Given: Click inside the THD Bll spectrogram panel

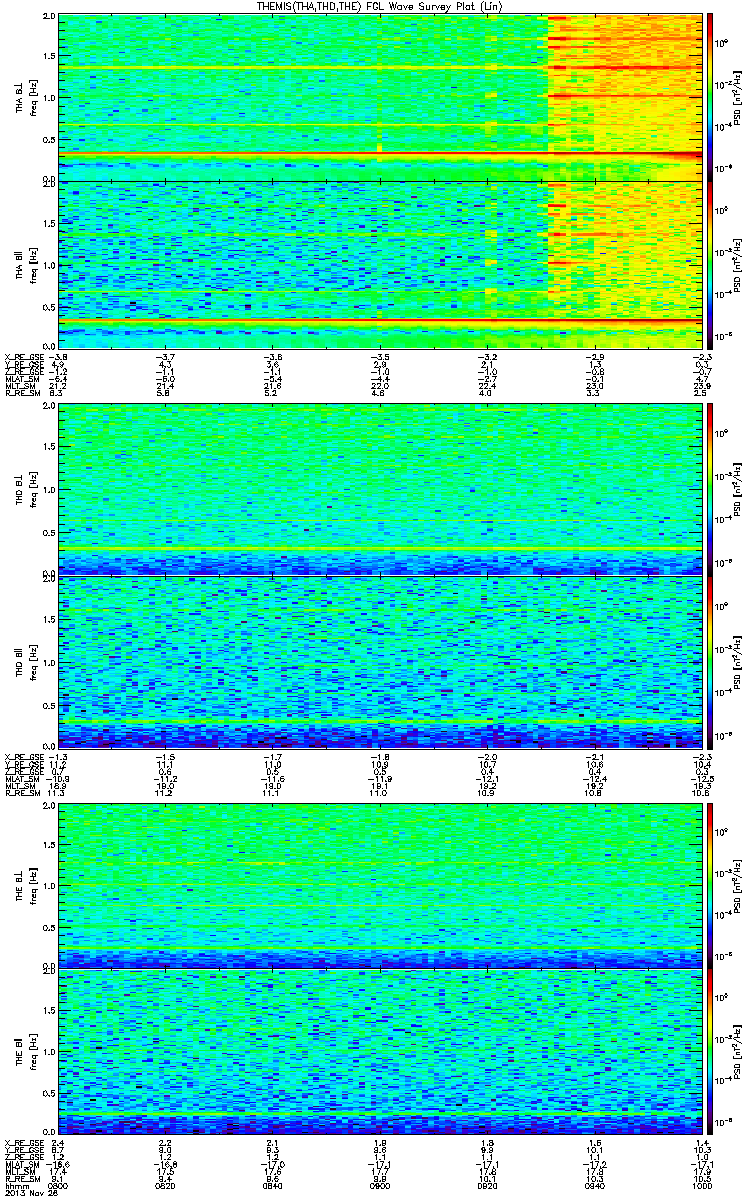Looking at the screenshot, I should (x=380, y=661).
